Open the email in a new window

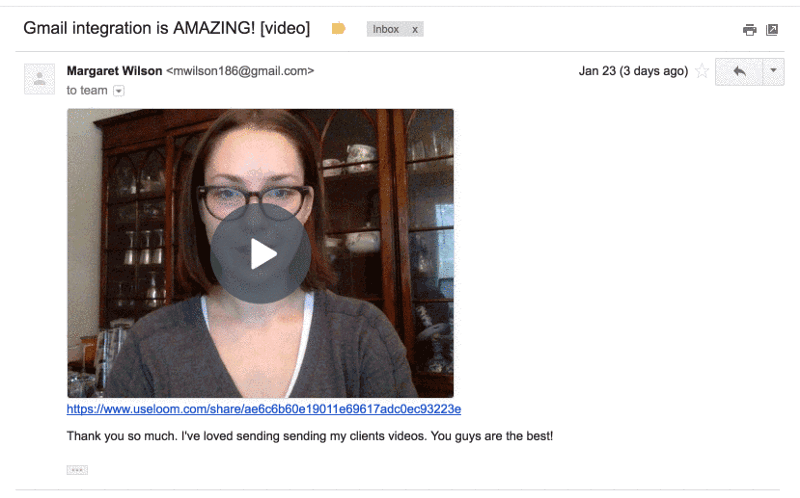tap(772, 30)
